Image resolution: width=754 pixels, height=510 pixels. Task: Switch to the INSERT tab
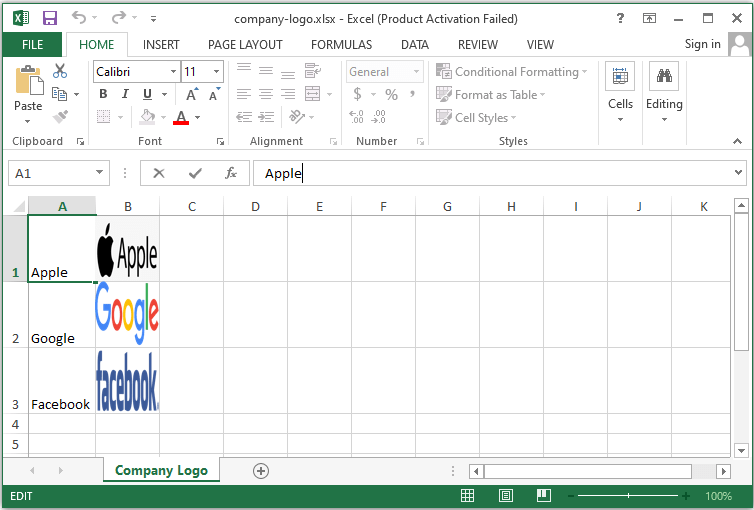[161, 45]
